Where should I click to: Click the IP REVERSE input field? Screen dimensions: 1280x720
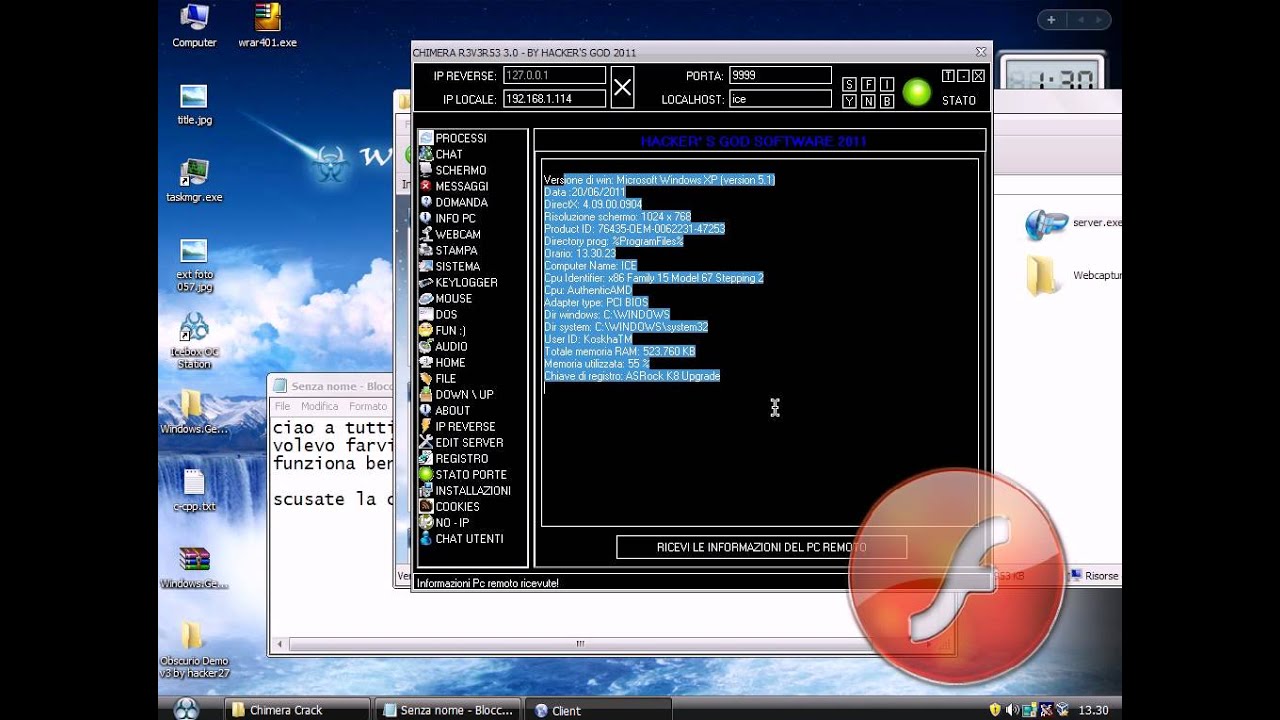(554, 75)
